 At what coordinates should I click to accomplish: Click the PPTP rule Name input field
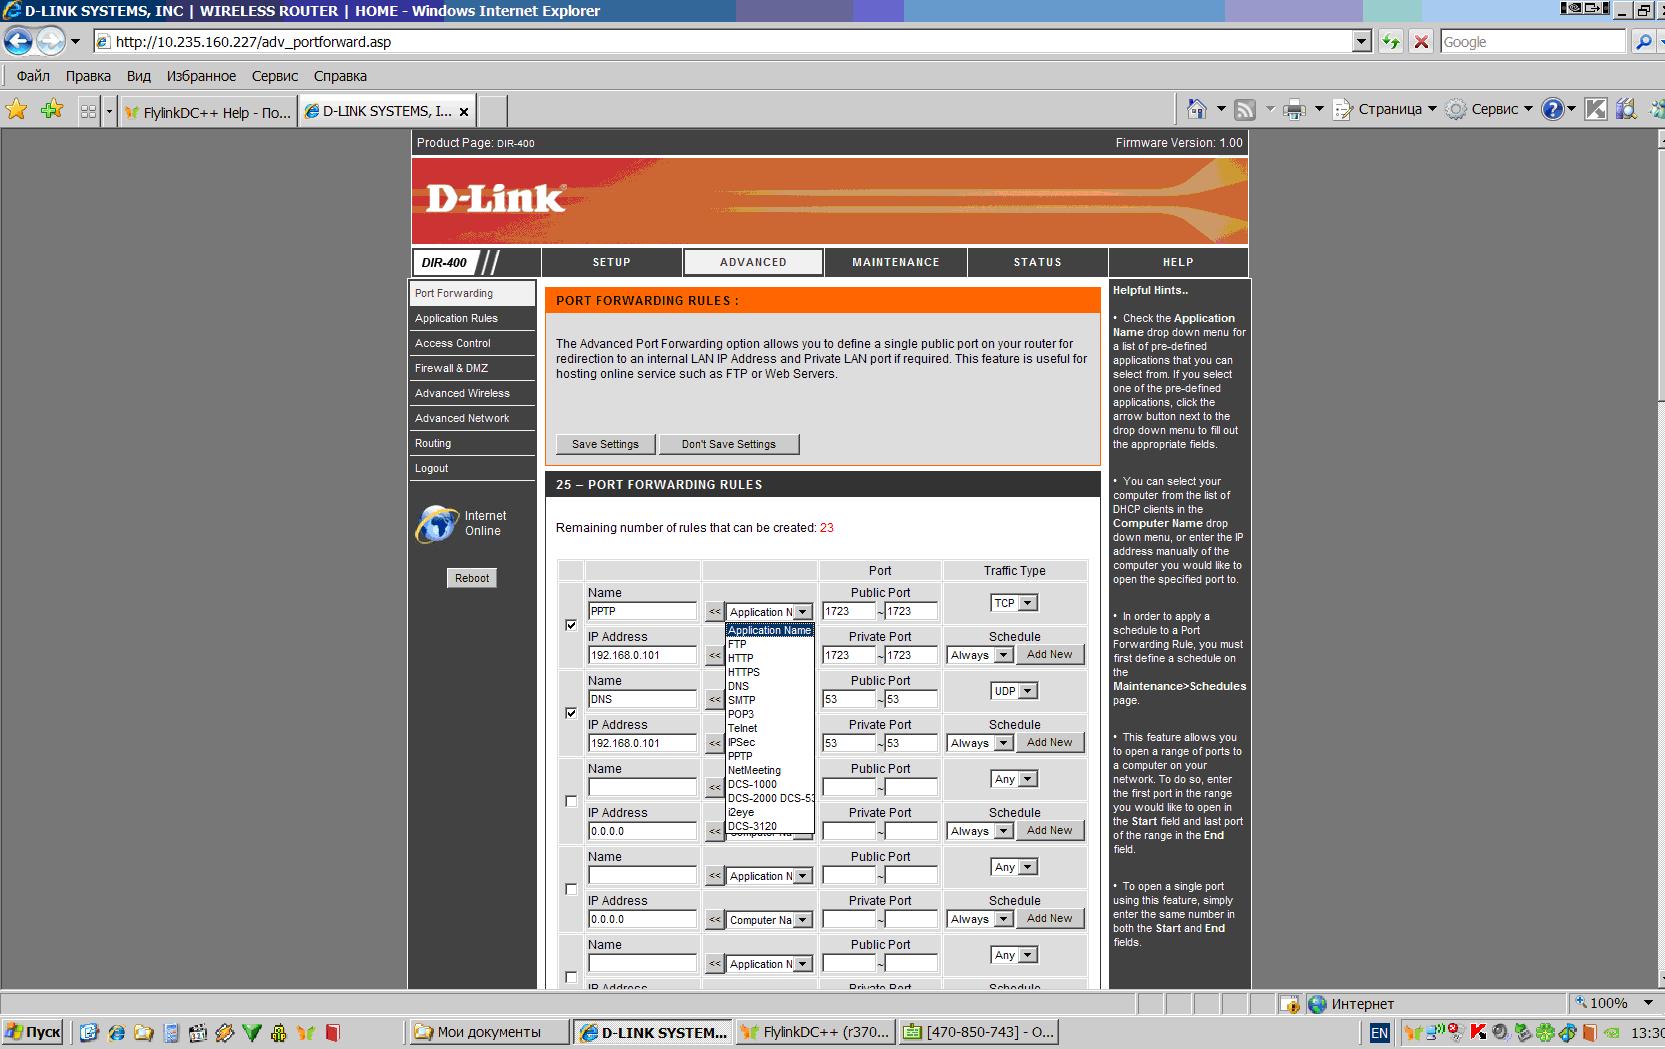(642, 611)
